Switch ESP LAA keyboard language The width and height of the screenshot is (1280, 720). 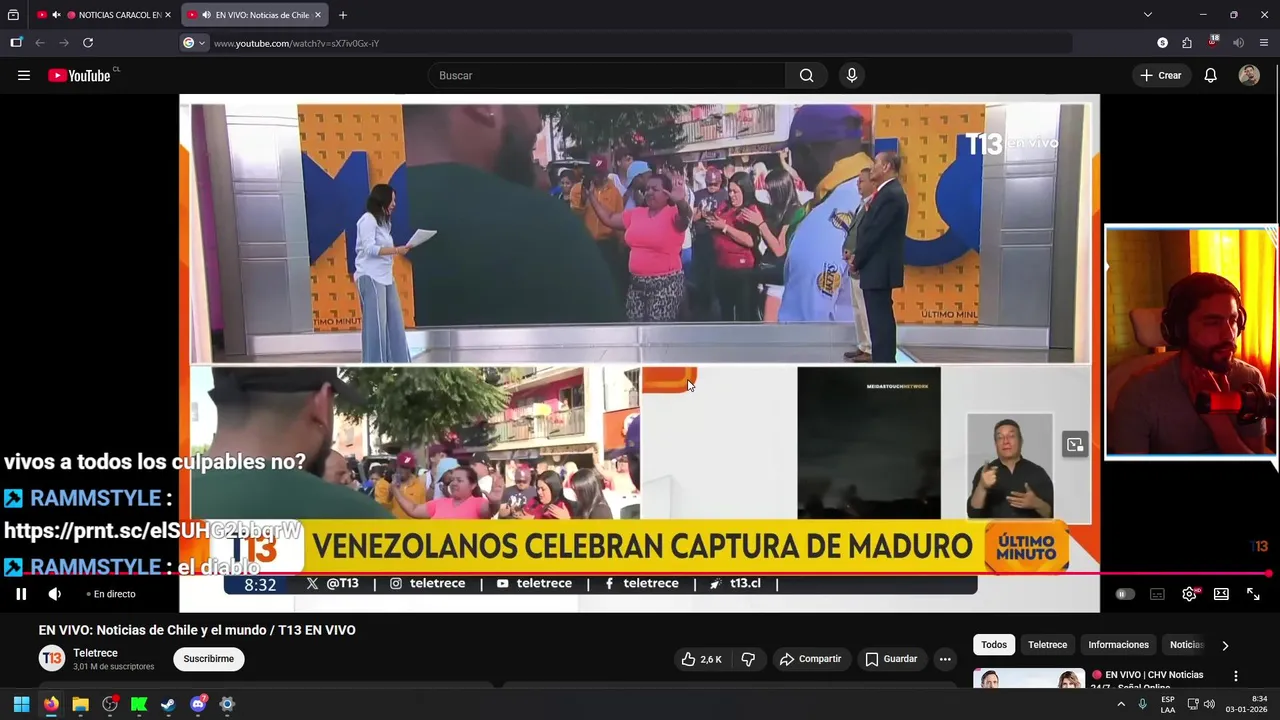coord(1168,704)
